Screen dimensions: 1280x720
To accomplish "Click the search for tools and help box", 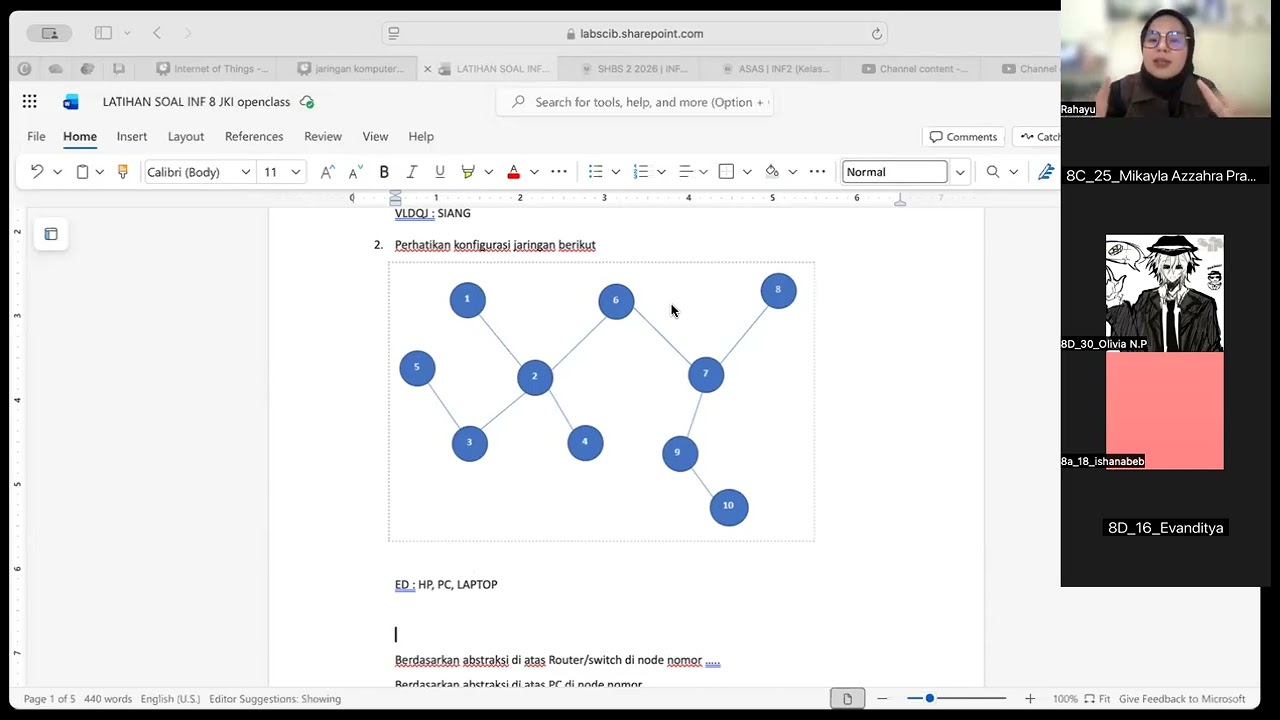I will coord(634,102).
